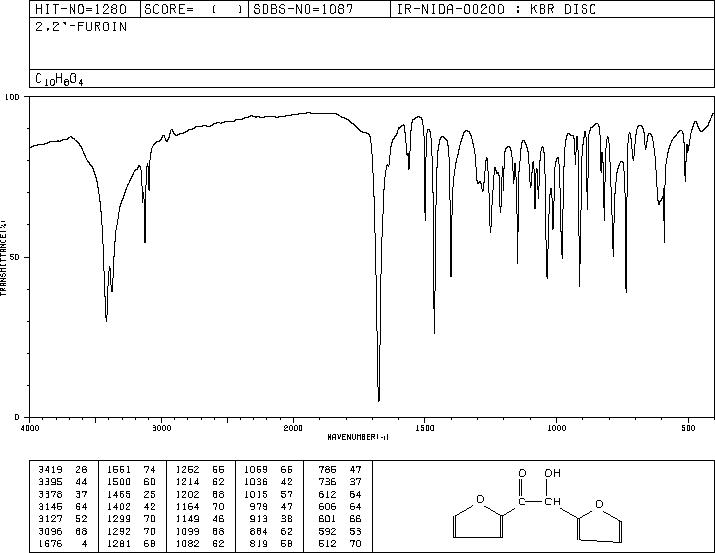Click the 1000 wavenumber axis label
Viewport: 715px width, 553px height.
[x=556, y=428]
